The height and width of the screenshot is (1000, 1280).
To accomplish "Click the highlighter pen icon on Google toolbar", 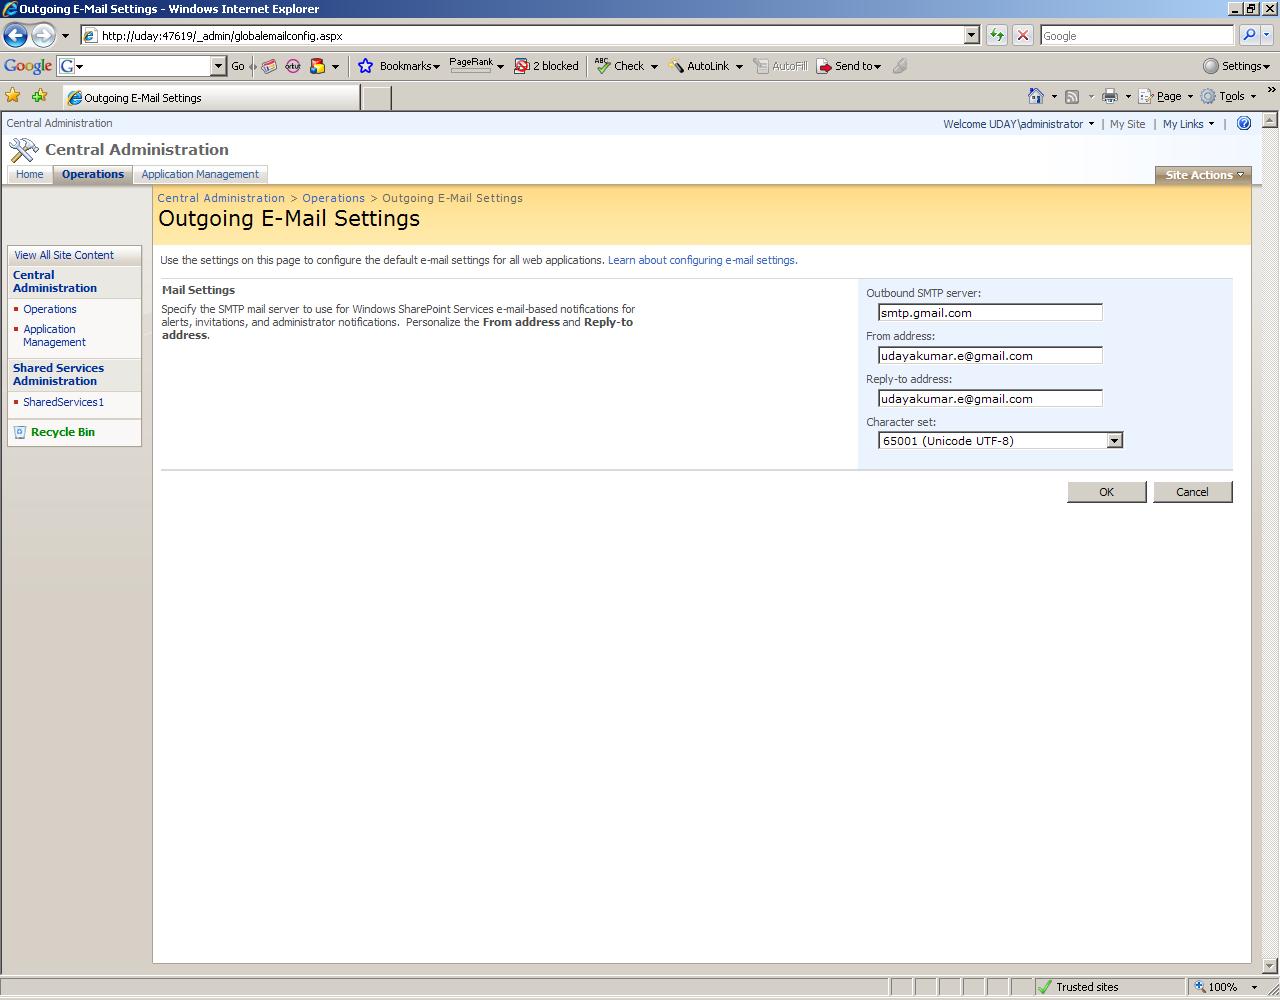I will [900, 66].
